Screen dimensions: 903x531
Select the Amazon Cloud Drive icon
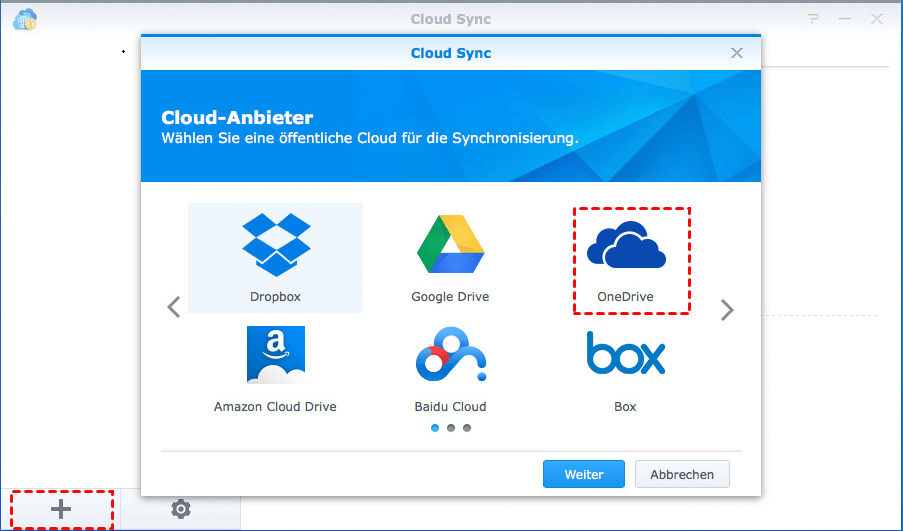pyautogui.click(x=276, y=355)
